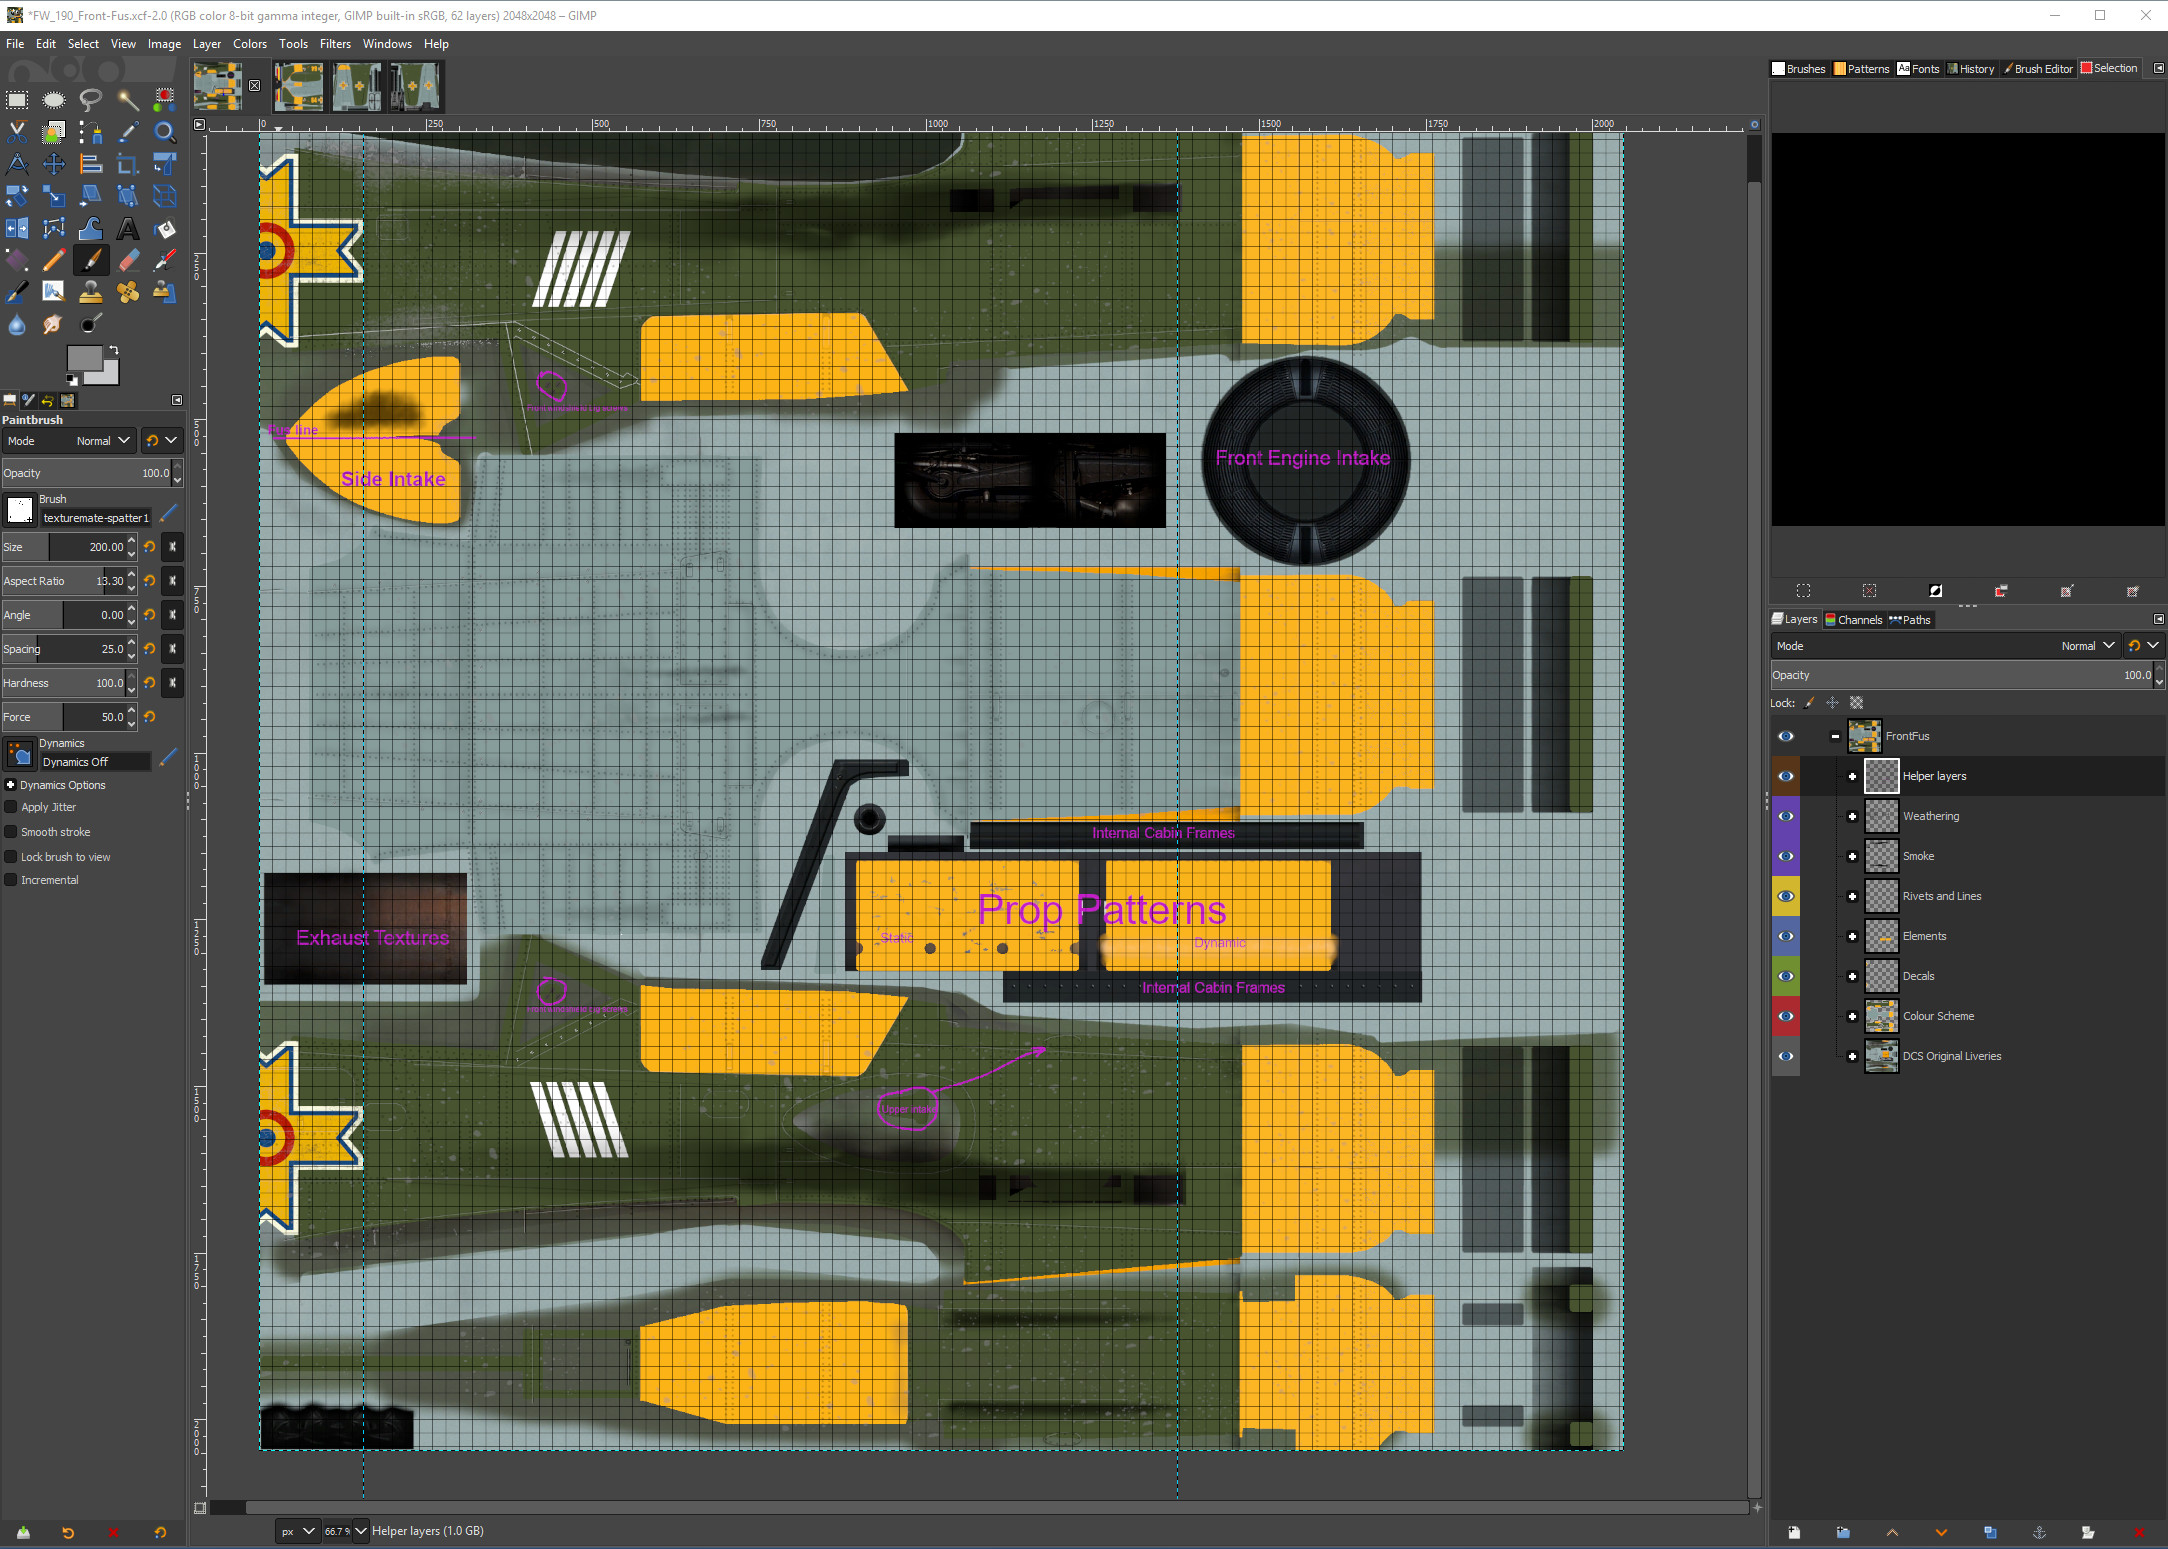Hide the Weathering layer group
Screen dimensions: 2168x1549
pyautogui.click(x=1785, y=816)
